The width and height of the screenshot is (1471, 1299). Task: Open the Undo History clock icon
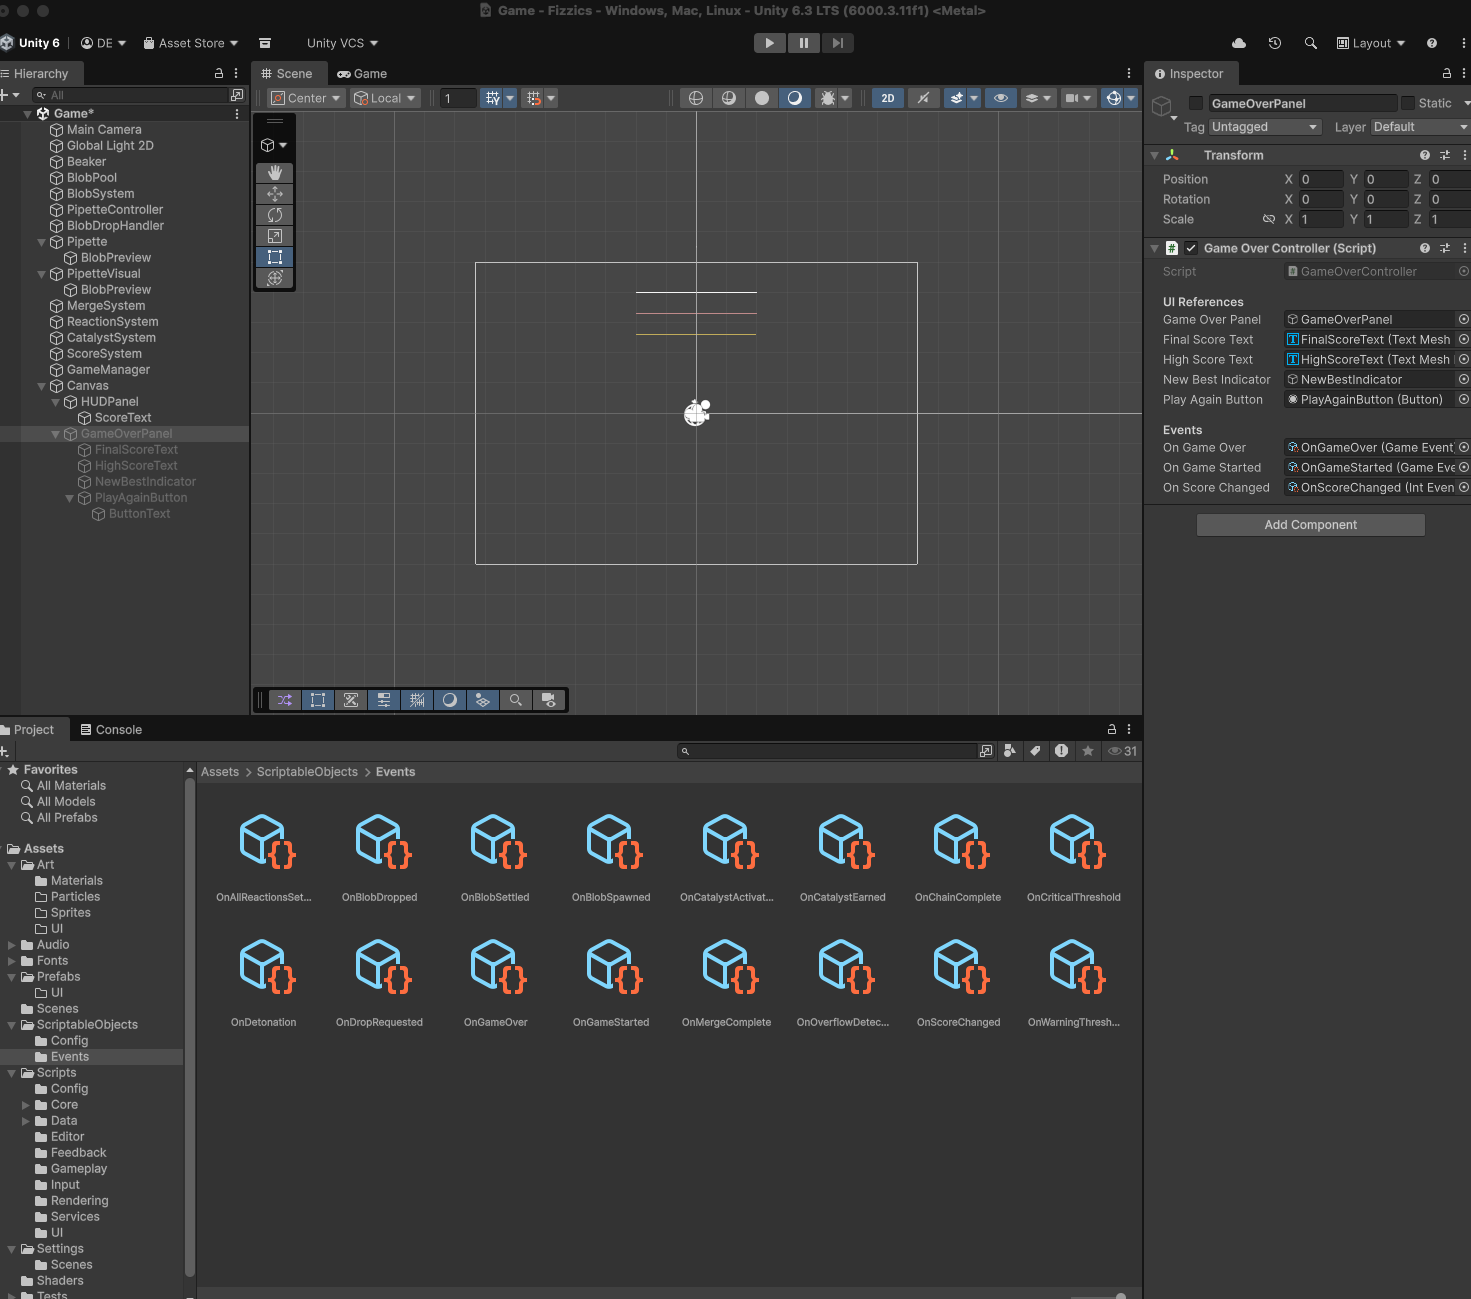pos(1274,43)
